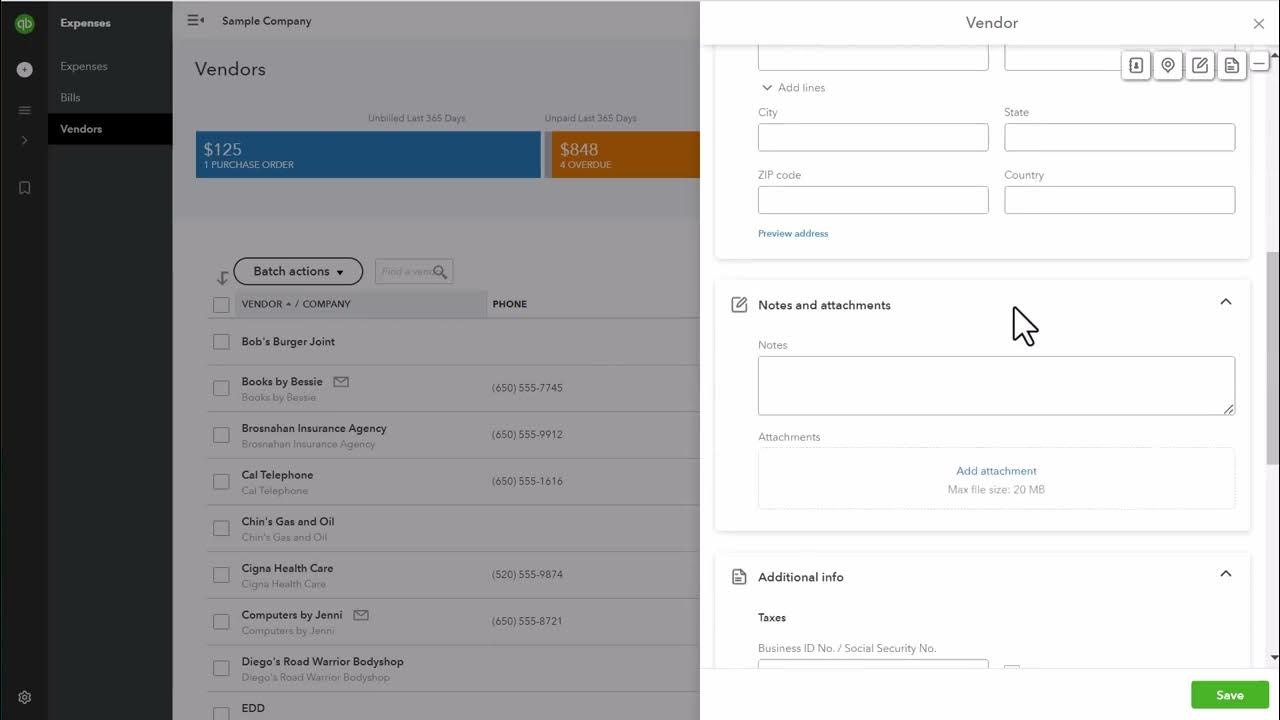Filter by the $848 overdue tile
Screen dimensions: 1280x720
click(x=625, y=155)
